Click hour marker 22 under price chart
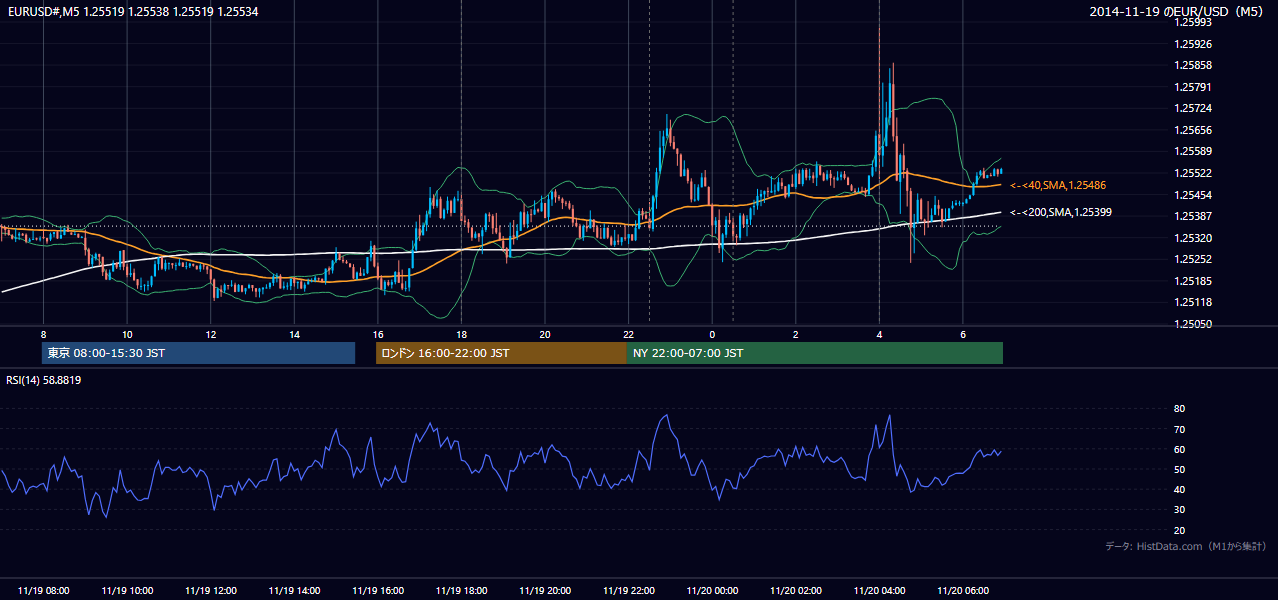The width and height of the screenshot is (1278, 600). [x=628, y=334]
